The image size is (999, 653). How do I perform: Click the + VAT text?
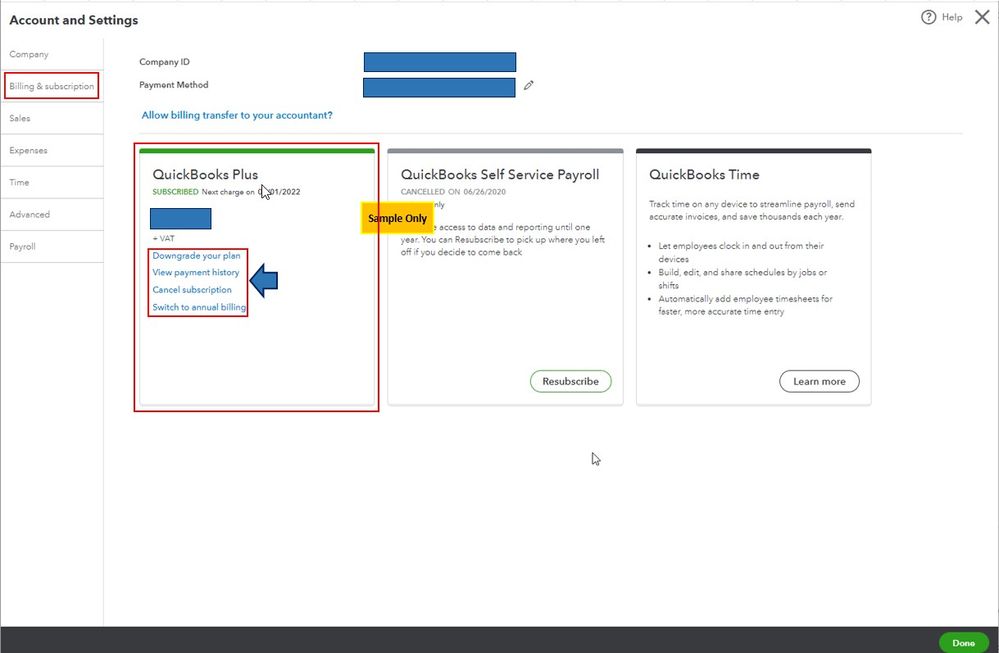click(x=163, y=238)
